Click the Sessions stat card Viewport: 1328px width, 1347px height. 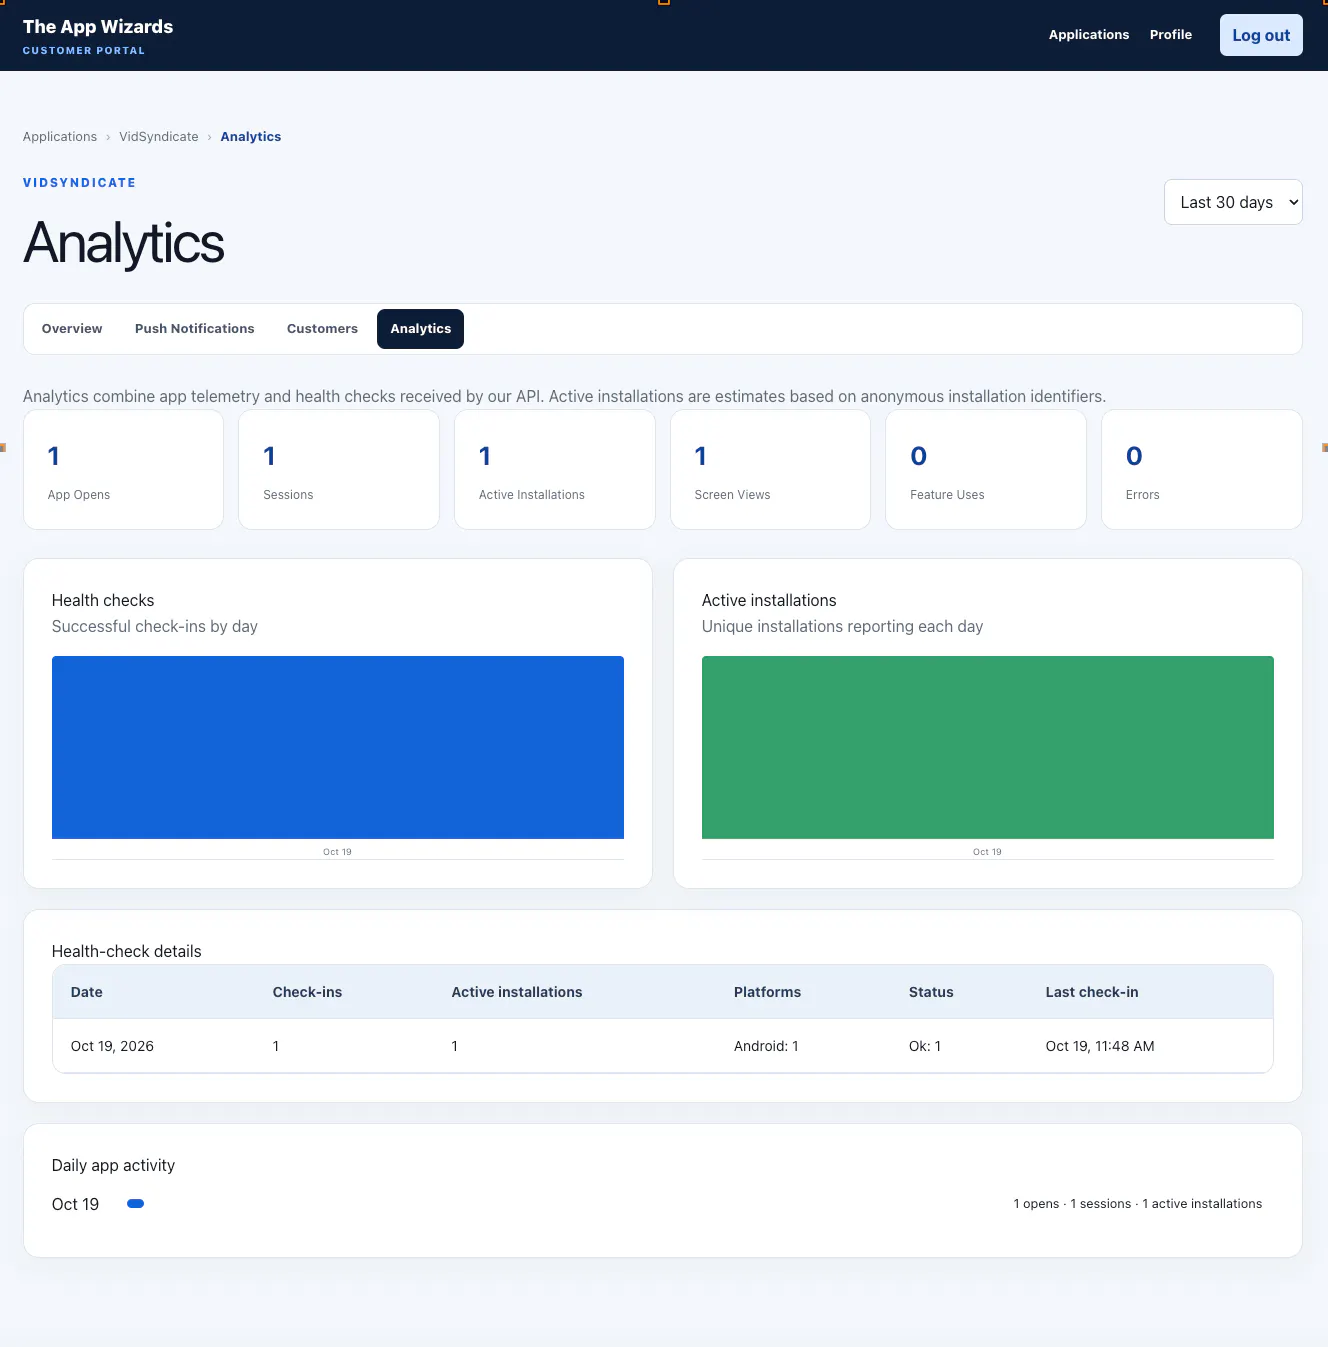(339, 470)
